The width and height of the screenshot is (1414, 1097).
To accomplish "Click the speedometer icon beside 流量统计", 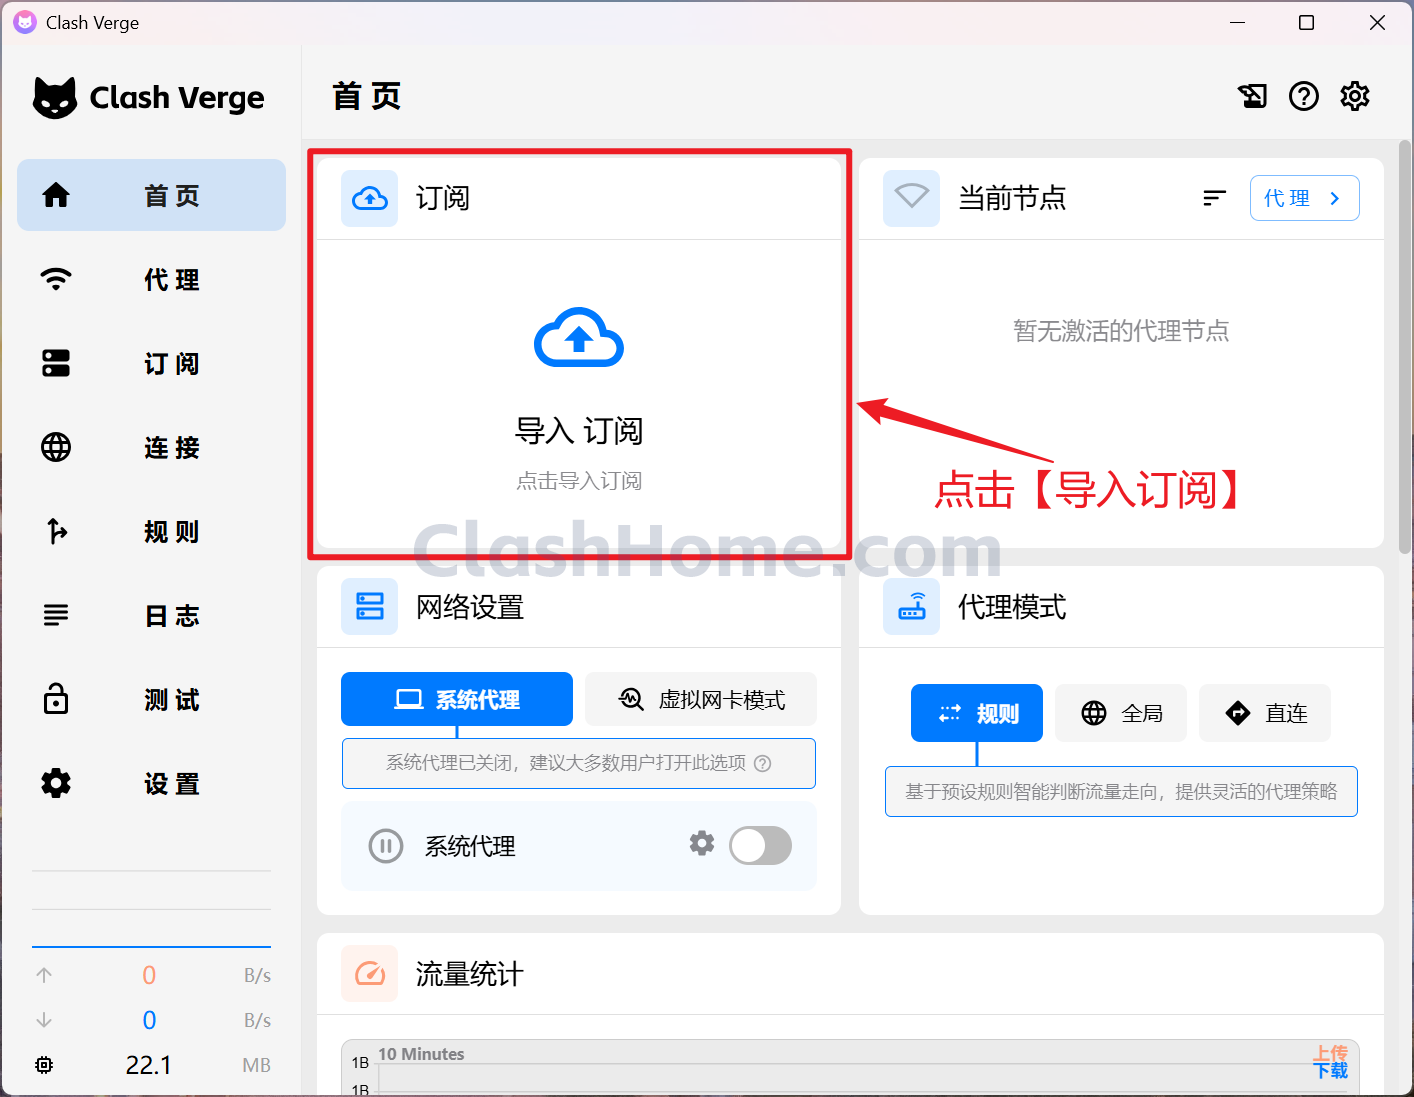I will [370, 973].
